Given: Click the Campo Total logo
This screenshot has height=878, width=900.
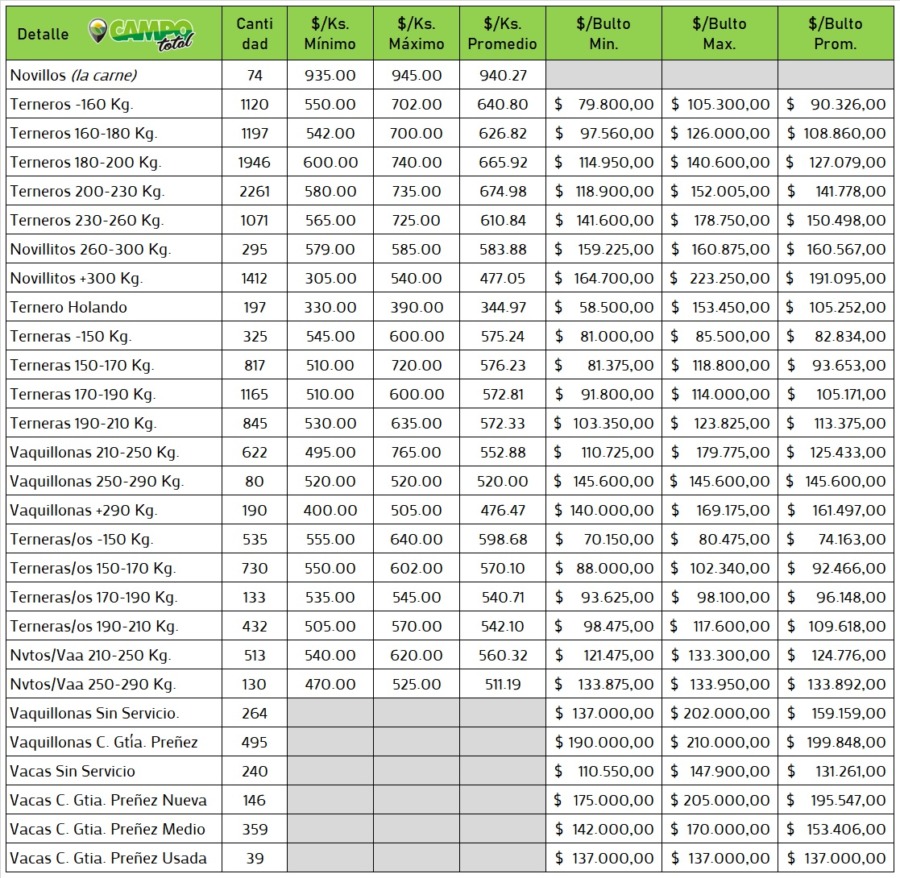Looking at the screenshot, I should [140, 34].
